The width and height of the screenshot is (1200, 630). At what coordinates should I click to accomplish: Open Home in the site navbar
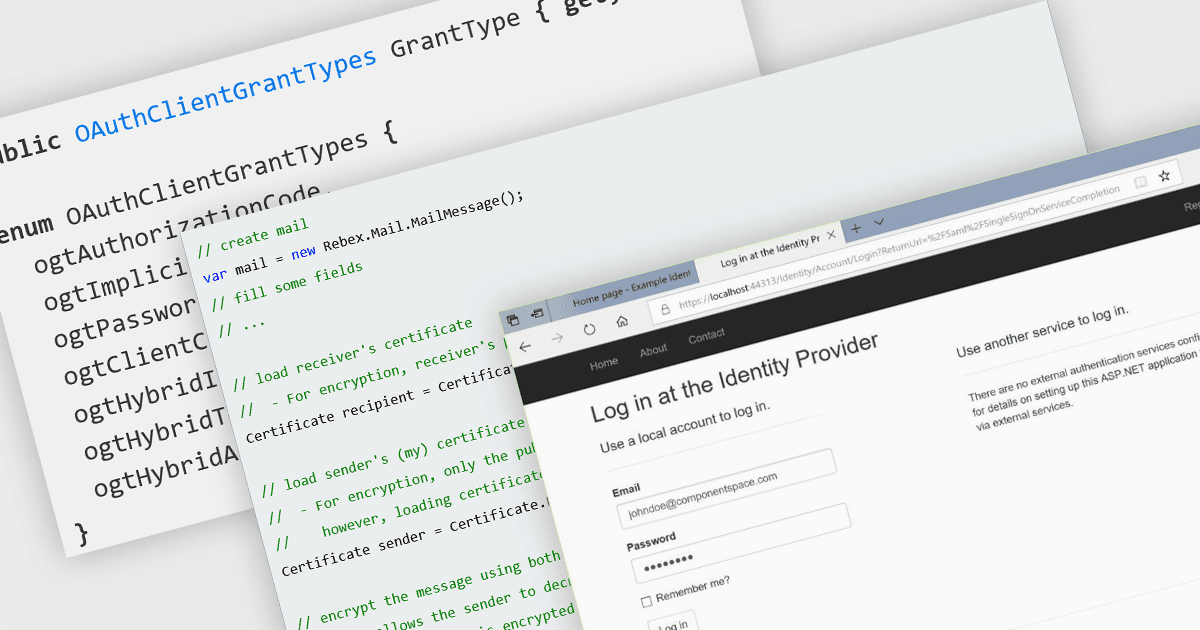coord(604,364)
